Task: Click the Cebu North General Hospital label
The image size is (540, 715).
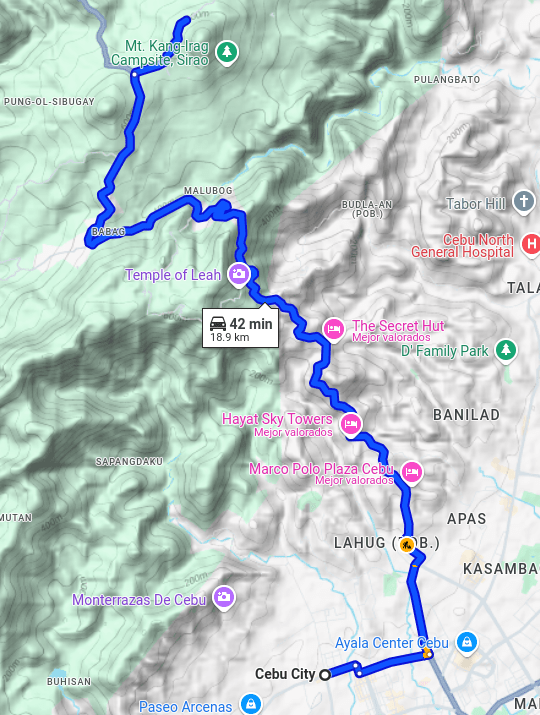Action: click(x=462, y=246)
